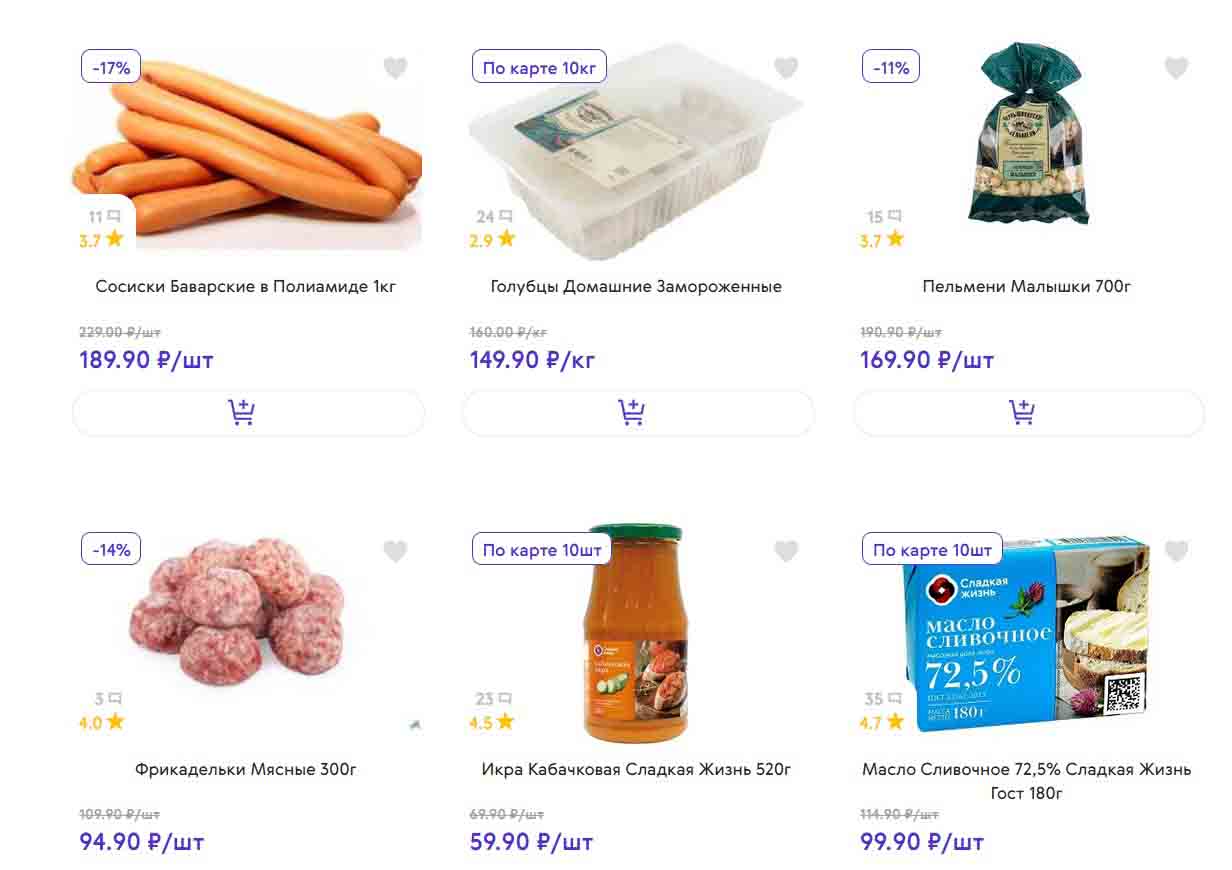Favorite Пельмени Малышки with heart icon
This screenshot has height=870, width=1232.
tap(1176, 68)
